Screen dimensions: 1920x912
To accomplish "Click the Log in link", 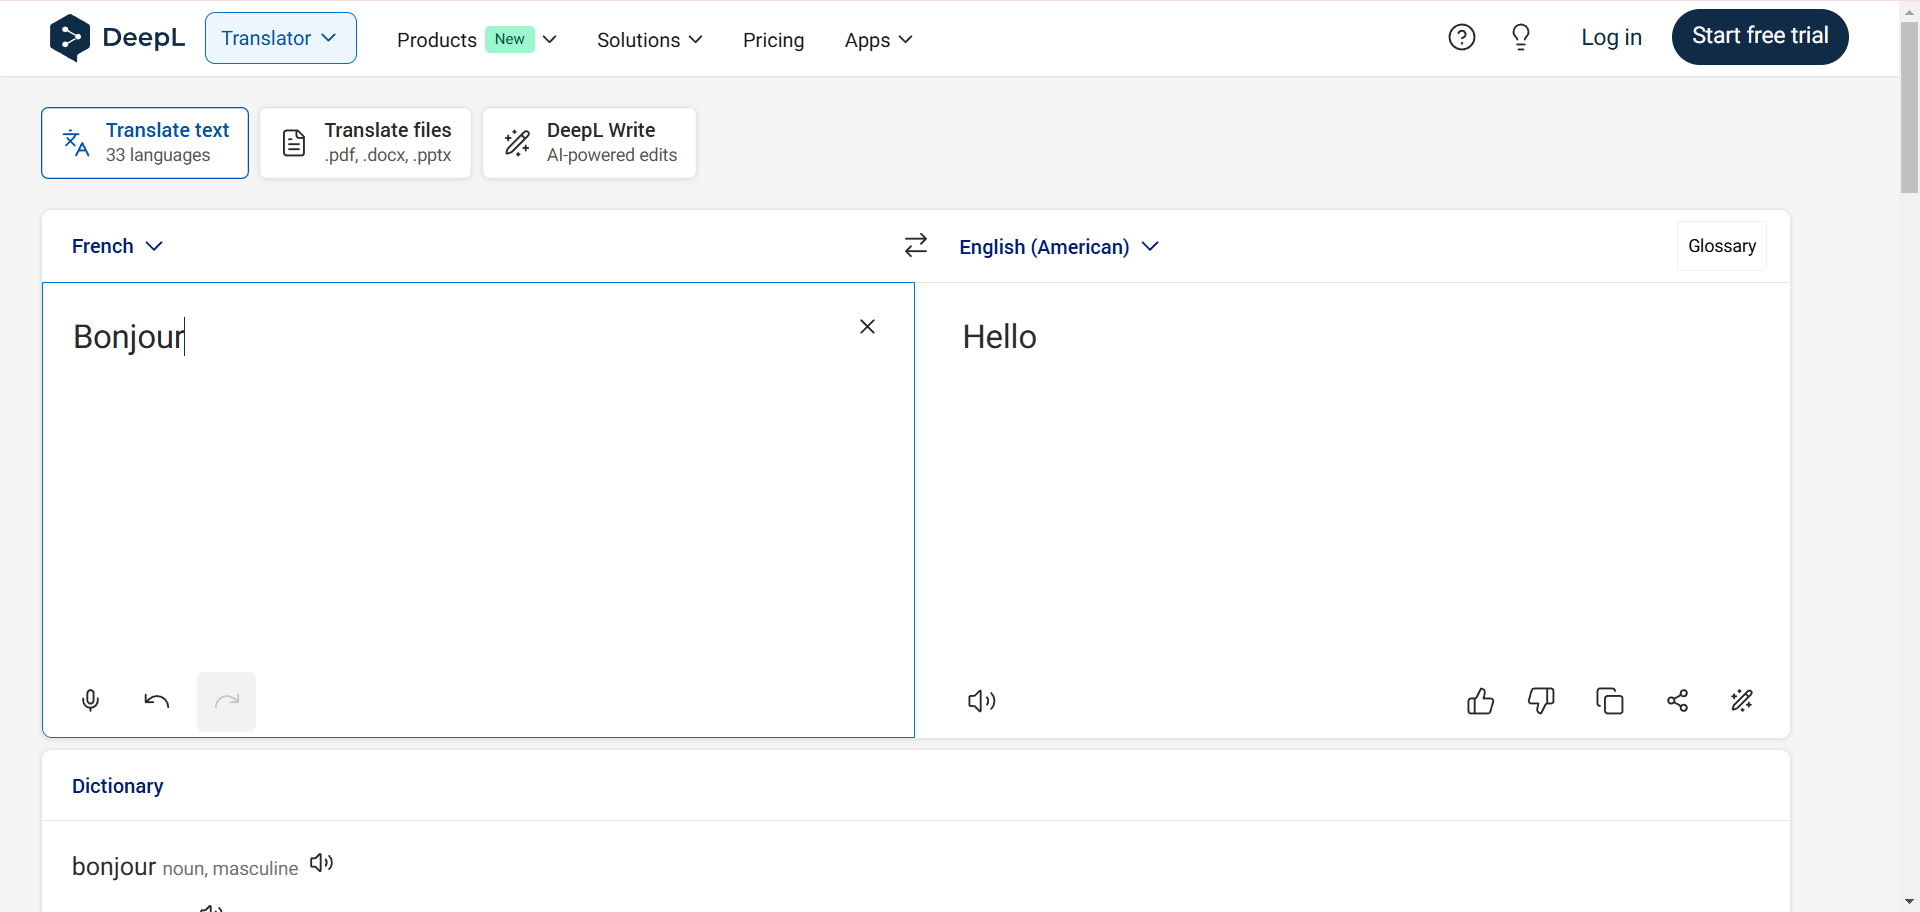I will pyautogui.click(x=1611, y=38).
